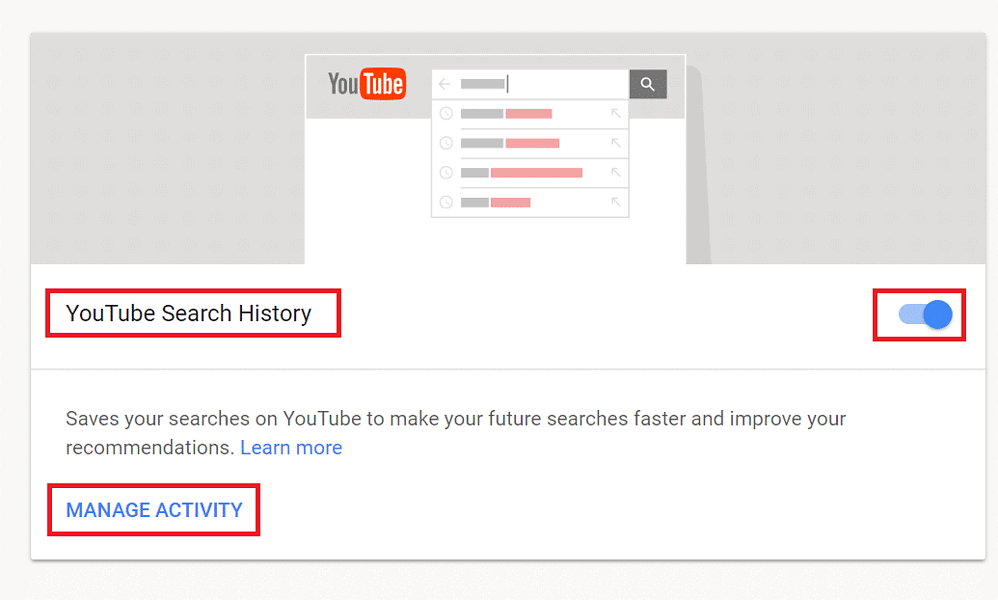This screenshot has width=998, height=600.
Task: Open MANAGE ACTIVITY
Action: pyautogui.click(x=153, y=510)
